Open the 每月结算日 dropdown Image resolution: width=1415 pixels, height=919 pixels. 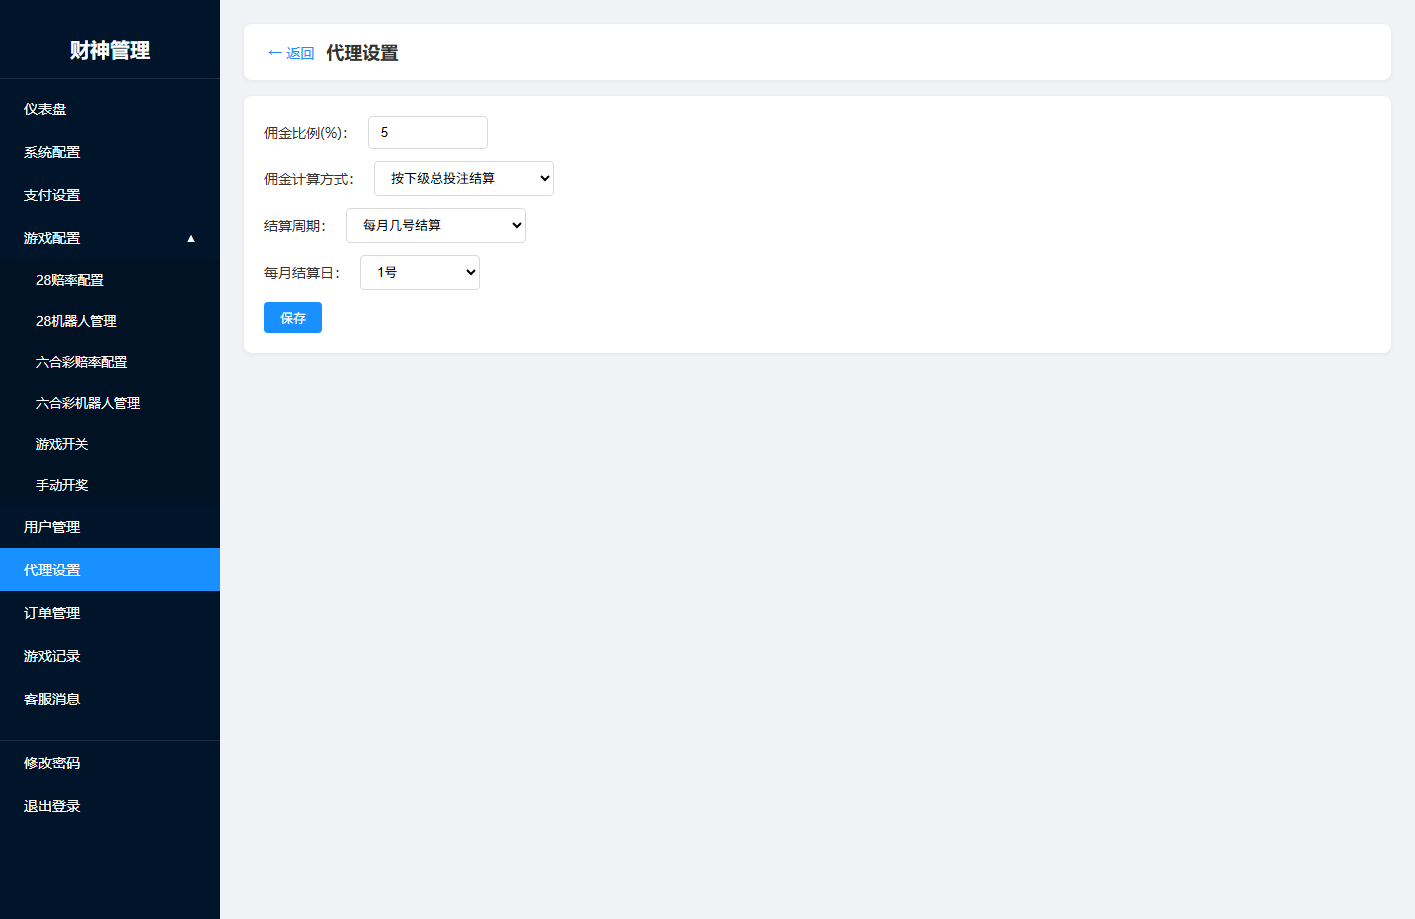tap(420, 273)
